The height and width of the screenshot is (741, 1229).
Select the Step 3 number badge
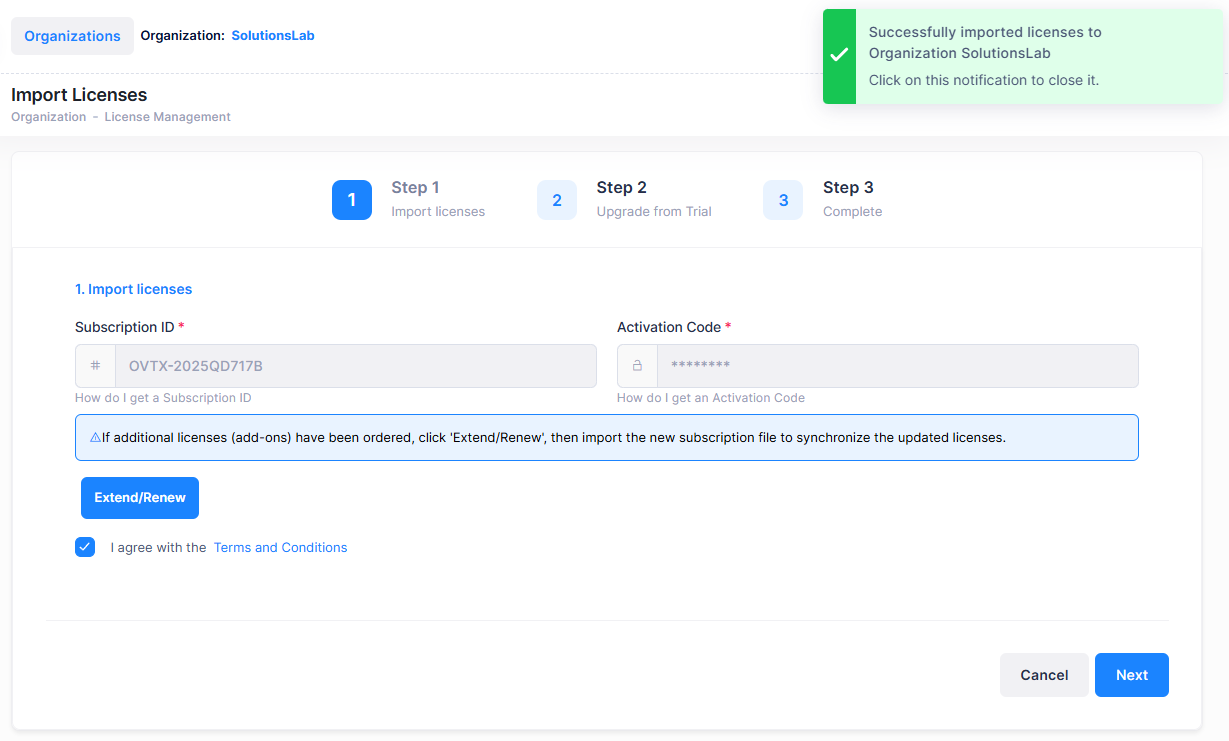783,200
